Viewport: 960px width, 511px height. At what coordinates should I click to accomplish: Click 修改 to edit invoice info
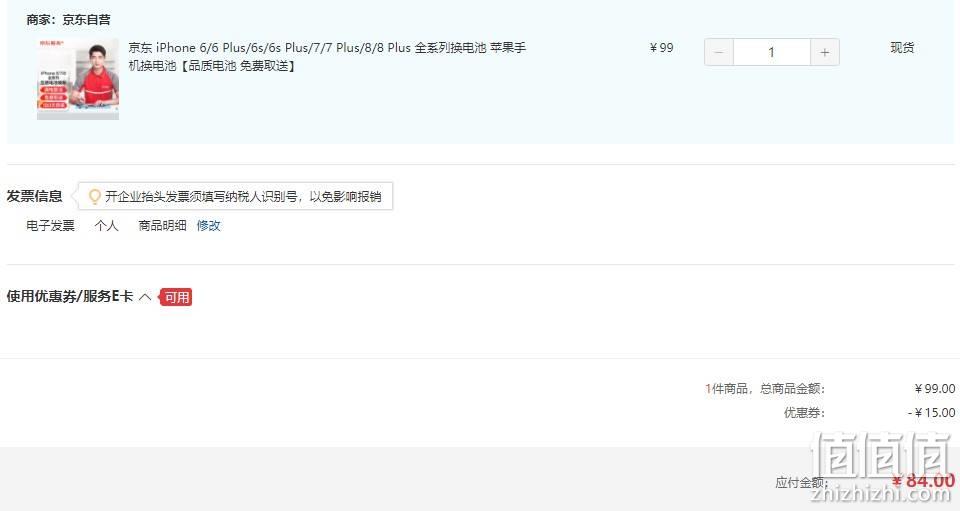click(208, 226)
